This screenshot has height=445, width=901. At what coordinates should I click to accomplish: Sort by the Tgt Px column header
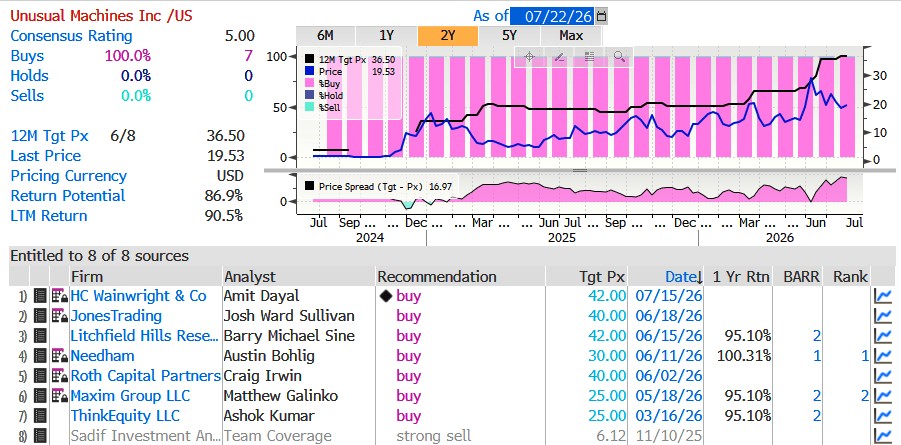[x=602, y=277]
